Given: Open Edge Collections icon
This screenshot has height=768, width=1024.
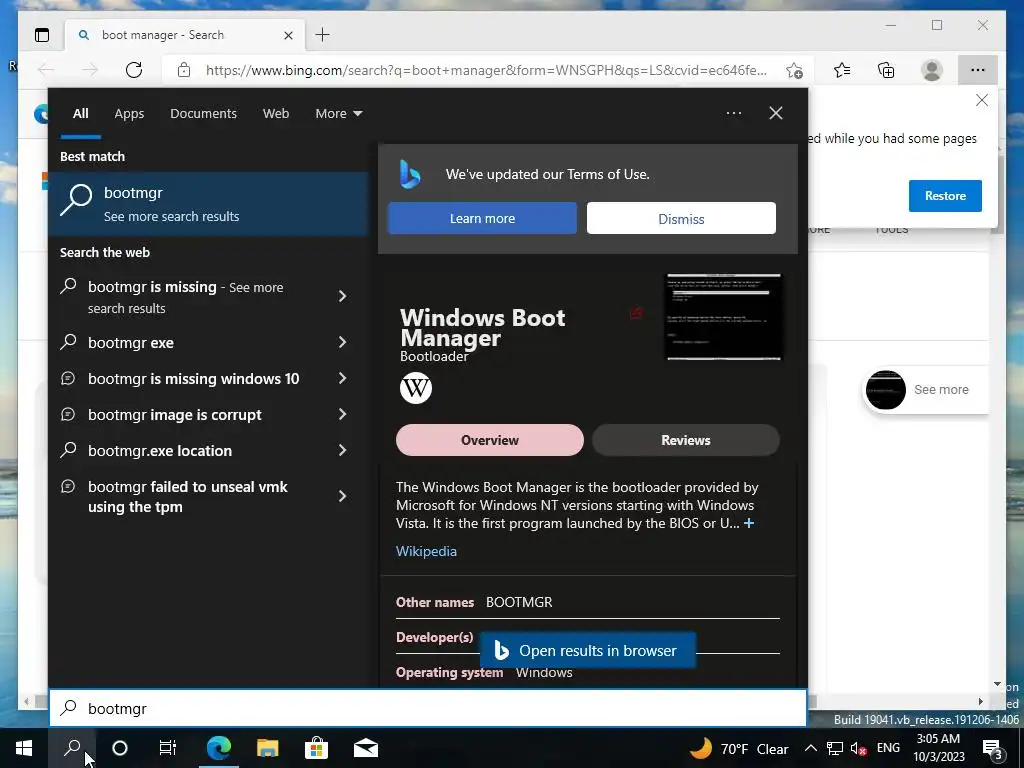Looking at the screenshot, I should coord(886,70).
